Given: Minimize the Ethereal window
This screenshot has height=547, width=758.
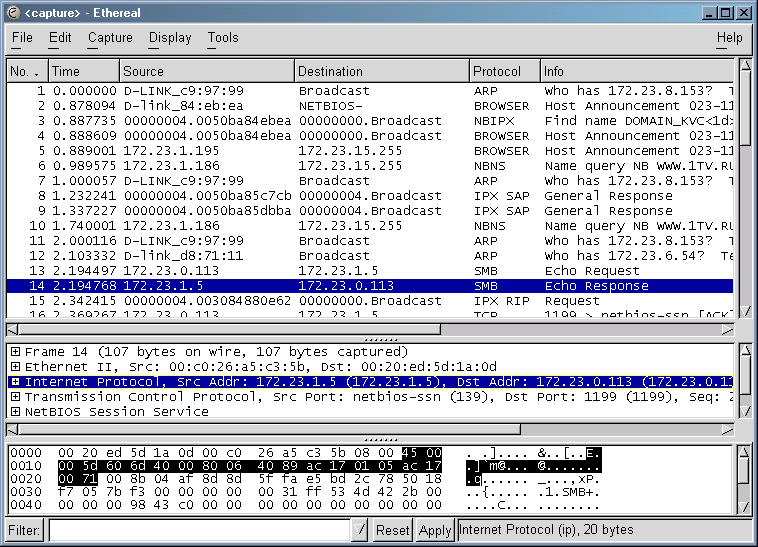Looking at the screenshot, I should point(709,13).
